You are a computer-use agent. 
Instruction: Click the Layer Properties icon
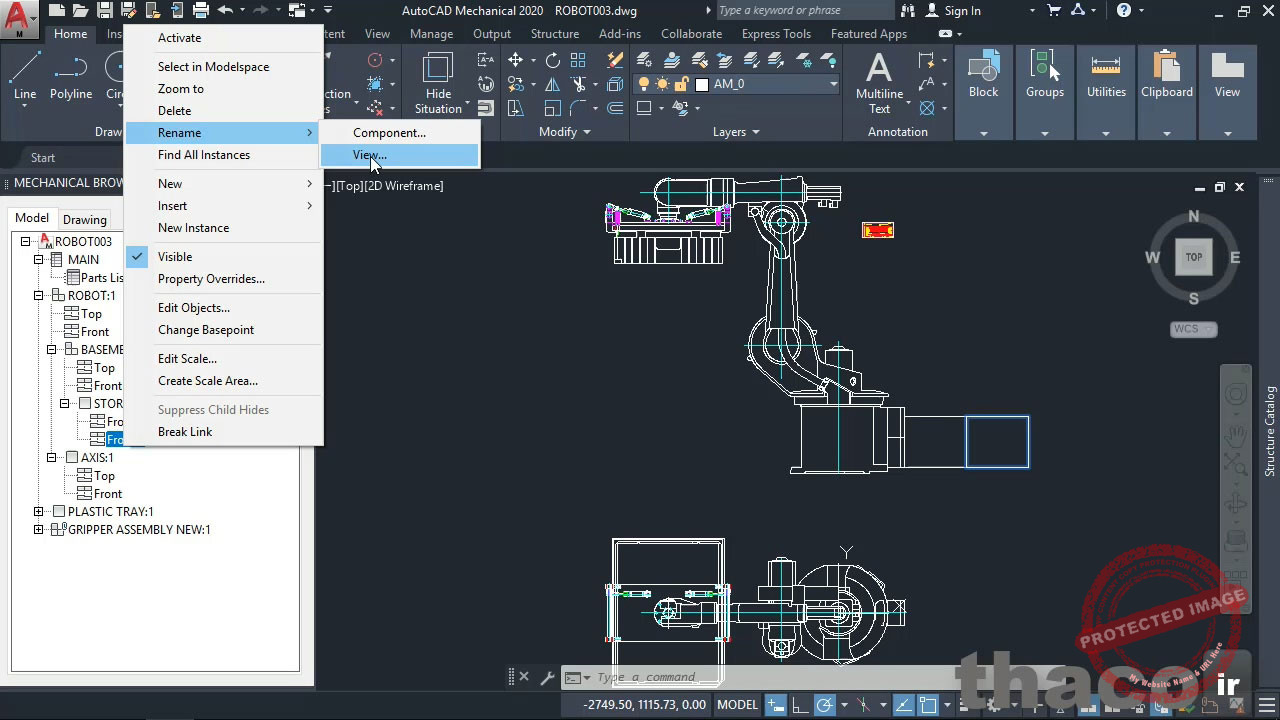tap(645, 60)
